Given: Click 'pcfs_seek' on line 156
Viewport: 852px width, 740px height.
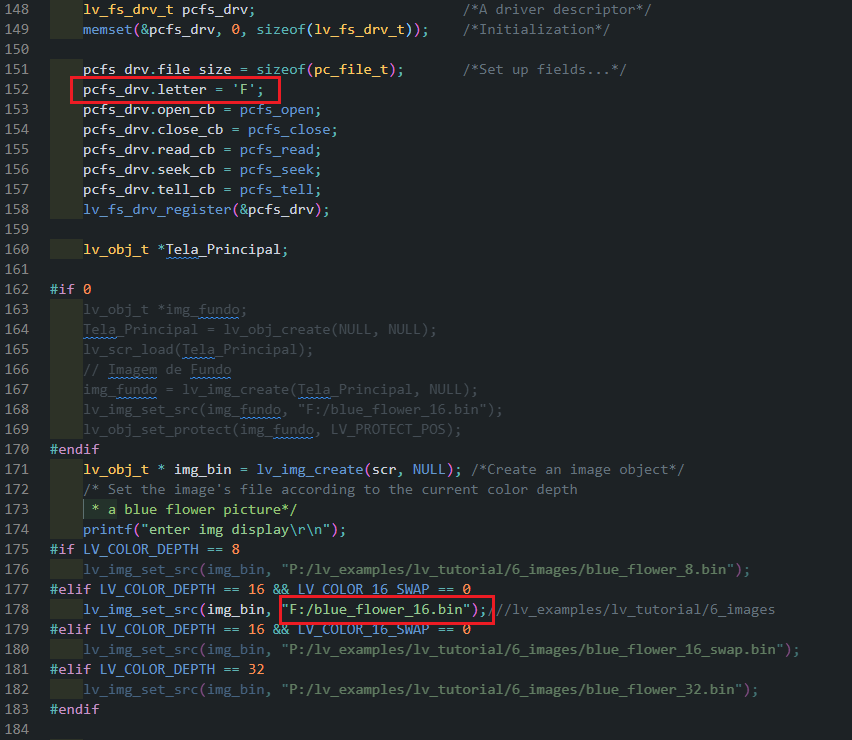Looking at the screenshot, I should [x=277, y=170].
